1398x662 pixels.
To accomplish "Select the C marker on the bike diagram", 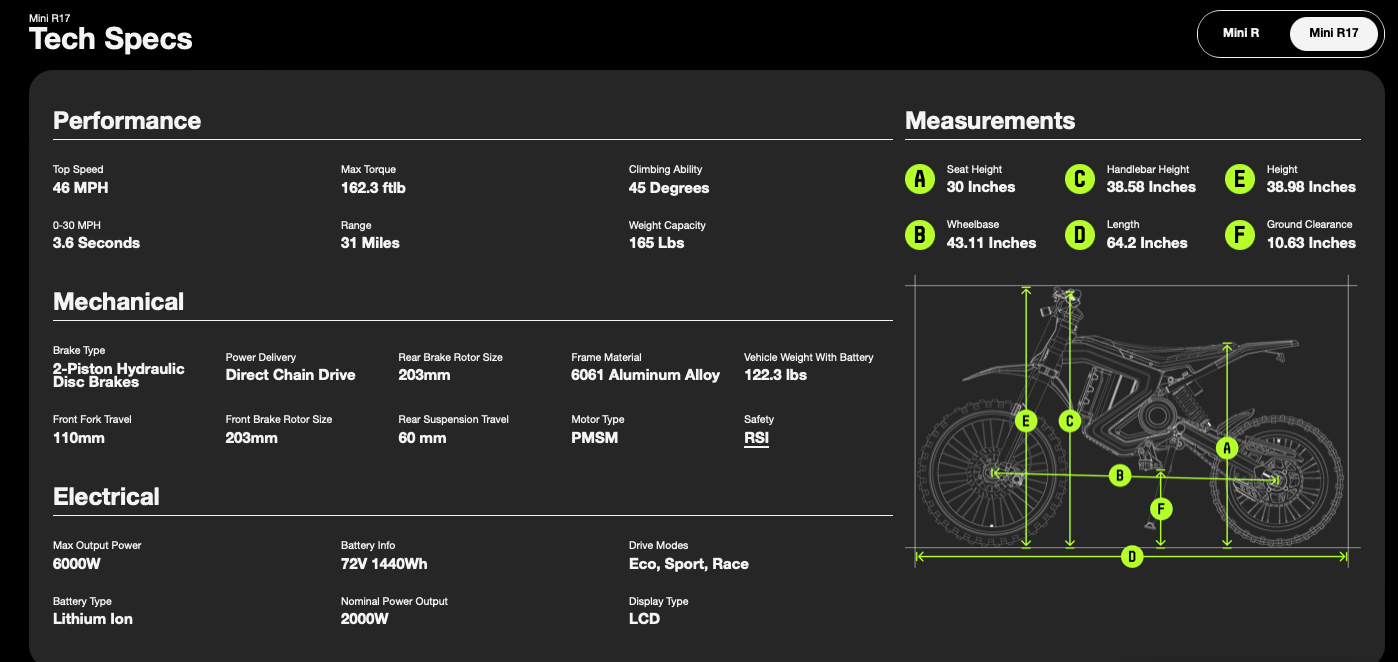I will tap(1070, 421).
